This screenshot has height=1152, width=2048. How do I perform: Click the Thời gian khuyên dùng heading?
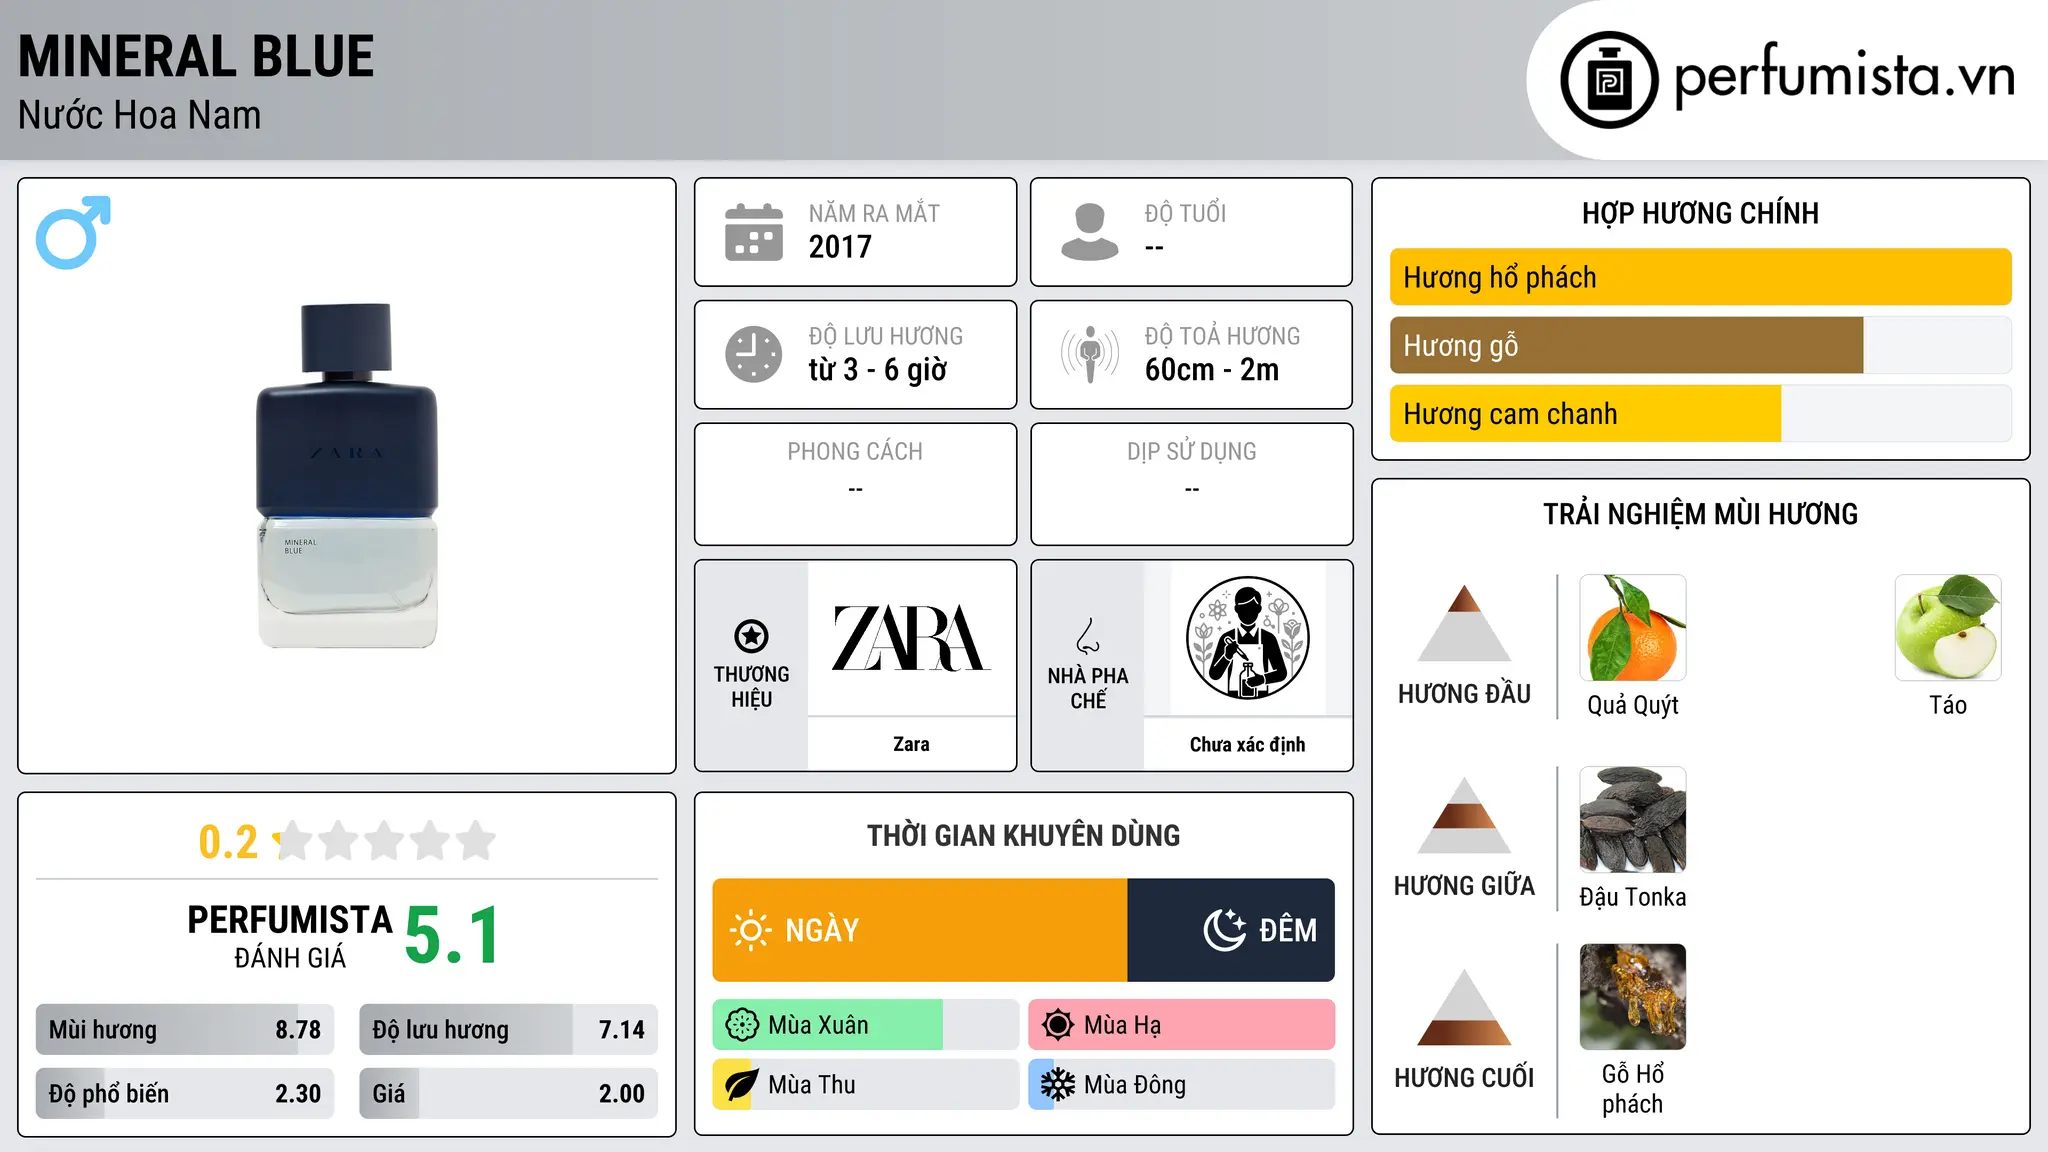coord(1024,835)
